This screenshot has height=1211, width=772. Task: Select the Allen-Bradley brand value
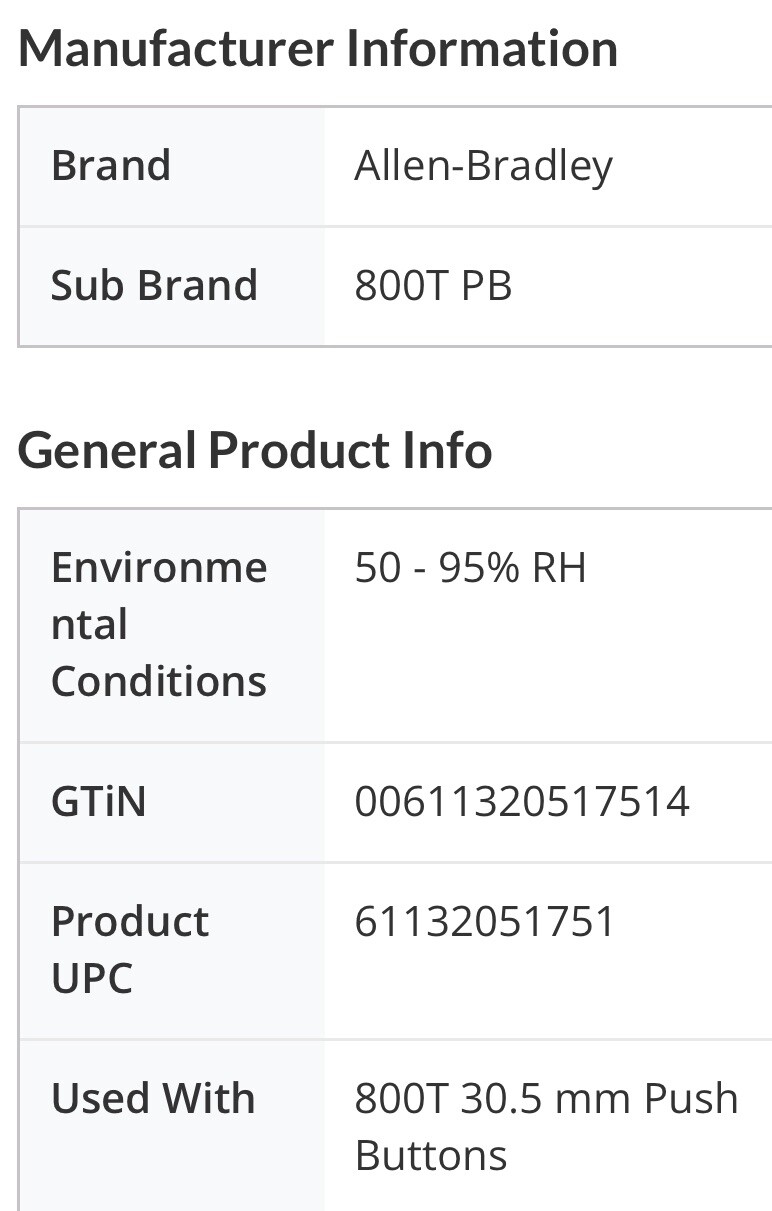pos(483,166)
